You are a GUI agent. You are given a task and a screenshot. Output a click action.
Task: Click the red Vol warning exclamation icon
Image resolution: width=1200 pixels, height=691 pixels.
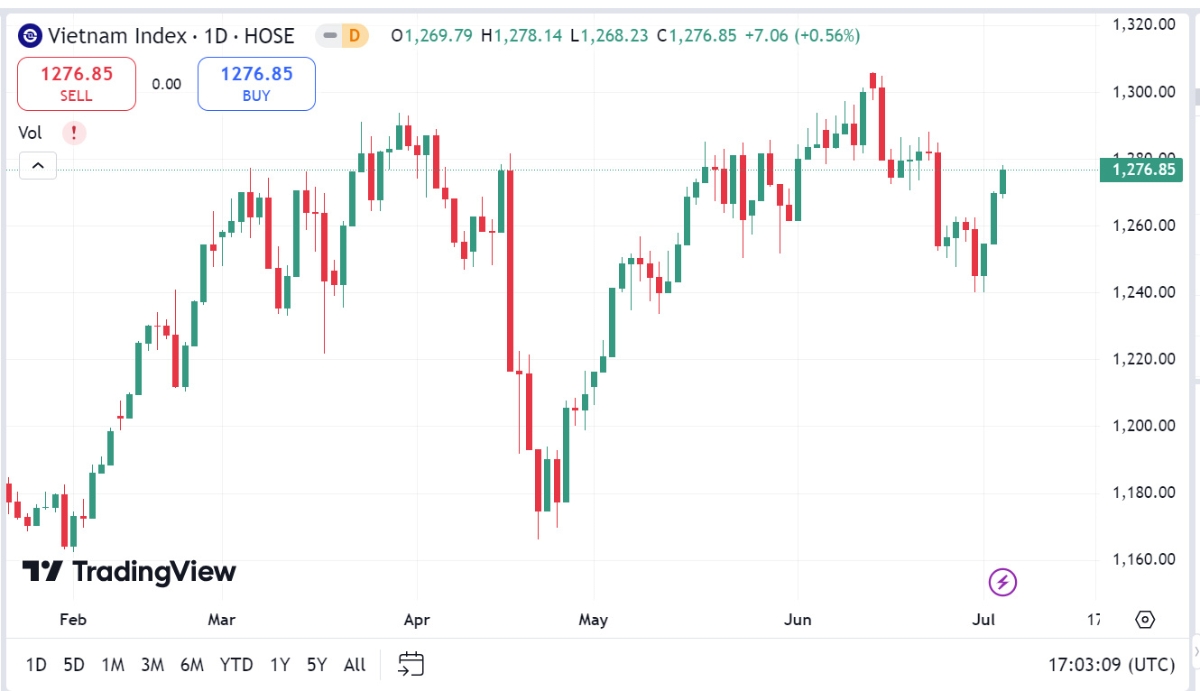(x=74, y=132)
